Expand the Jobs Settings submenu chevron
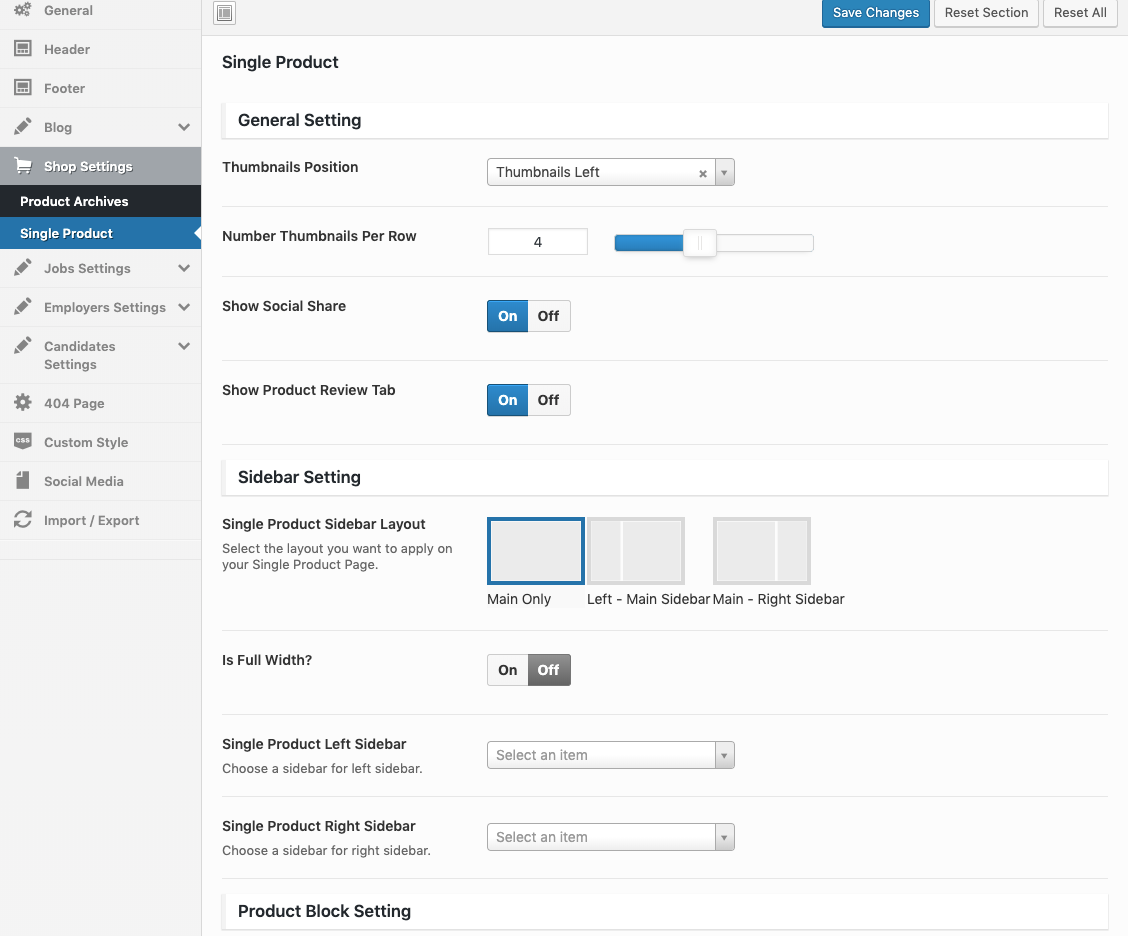 tap(184, 268)
